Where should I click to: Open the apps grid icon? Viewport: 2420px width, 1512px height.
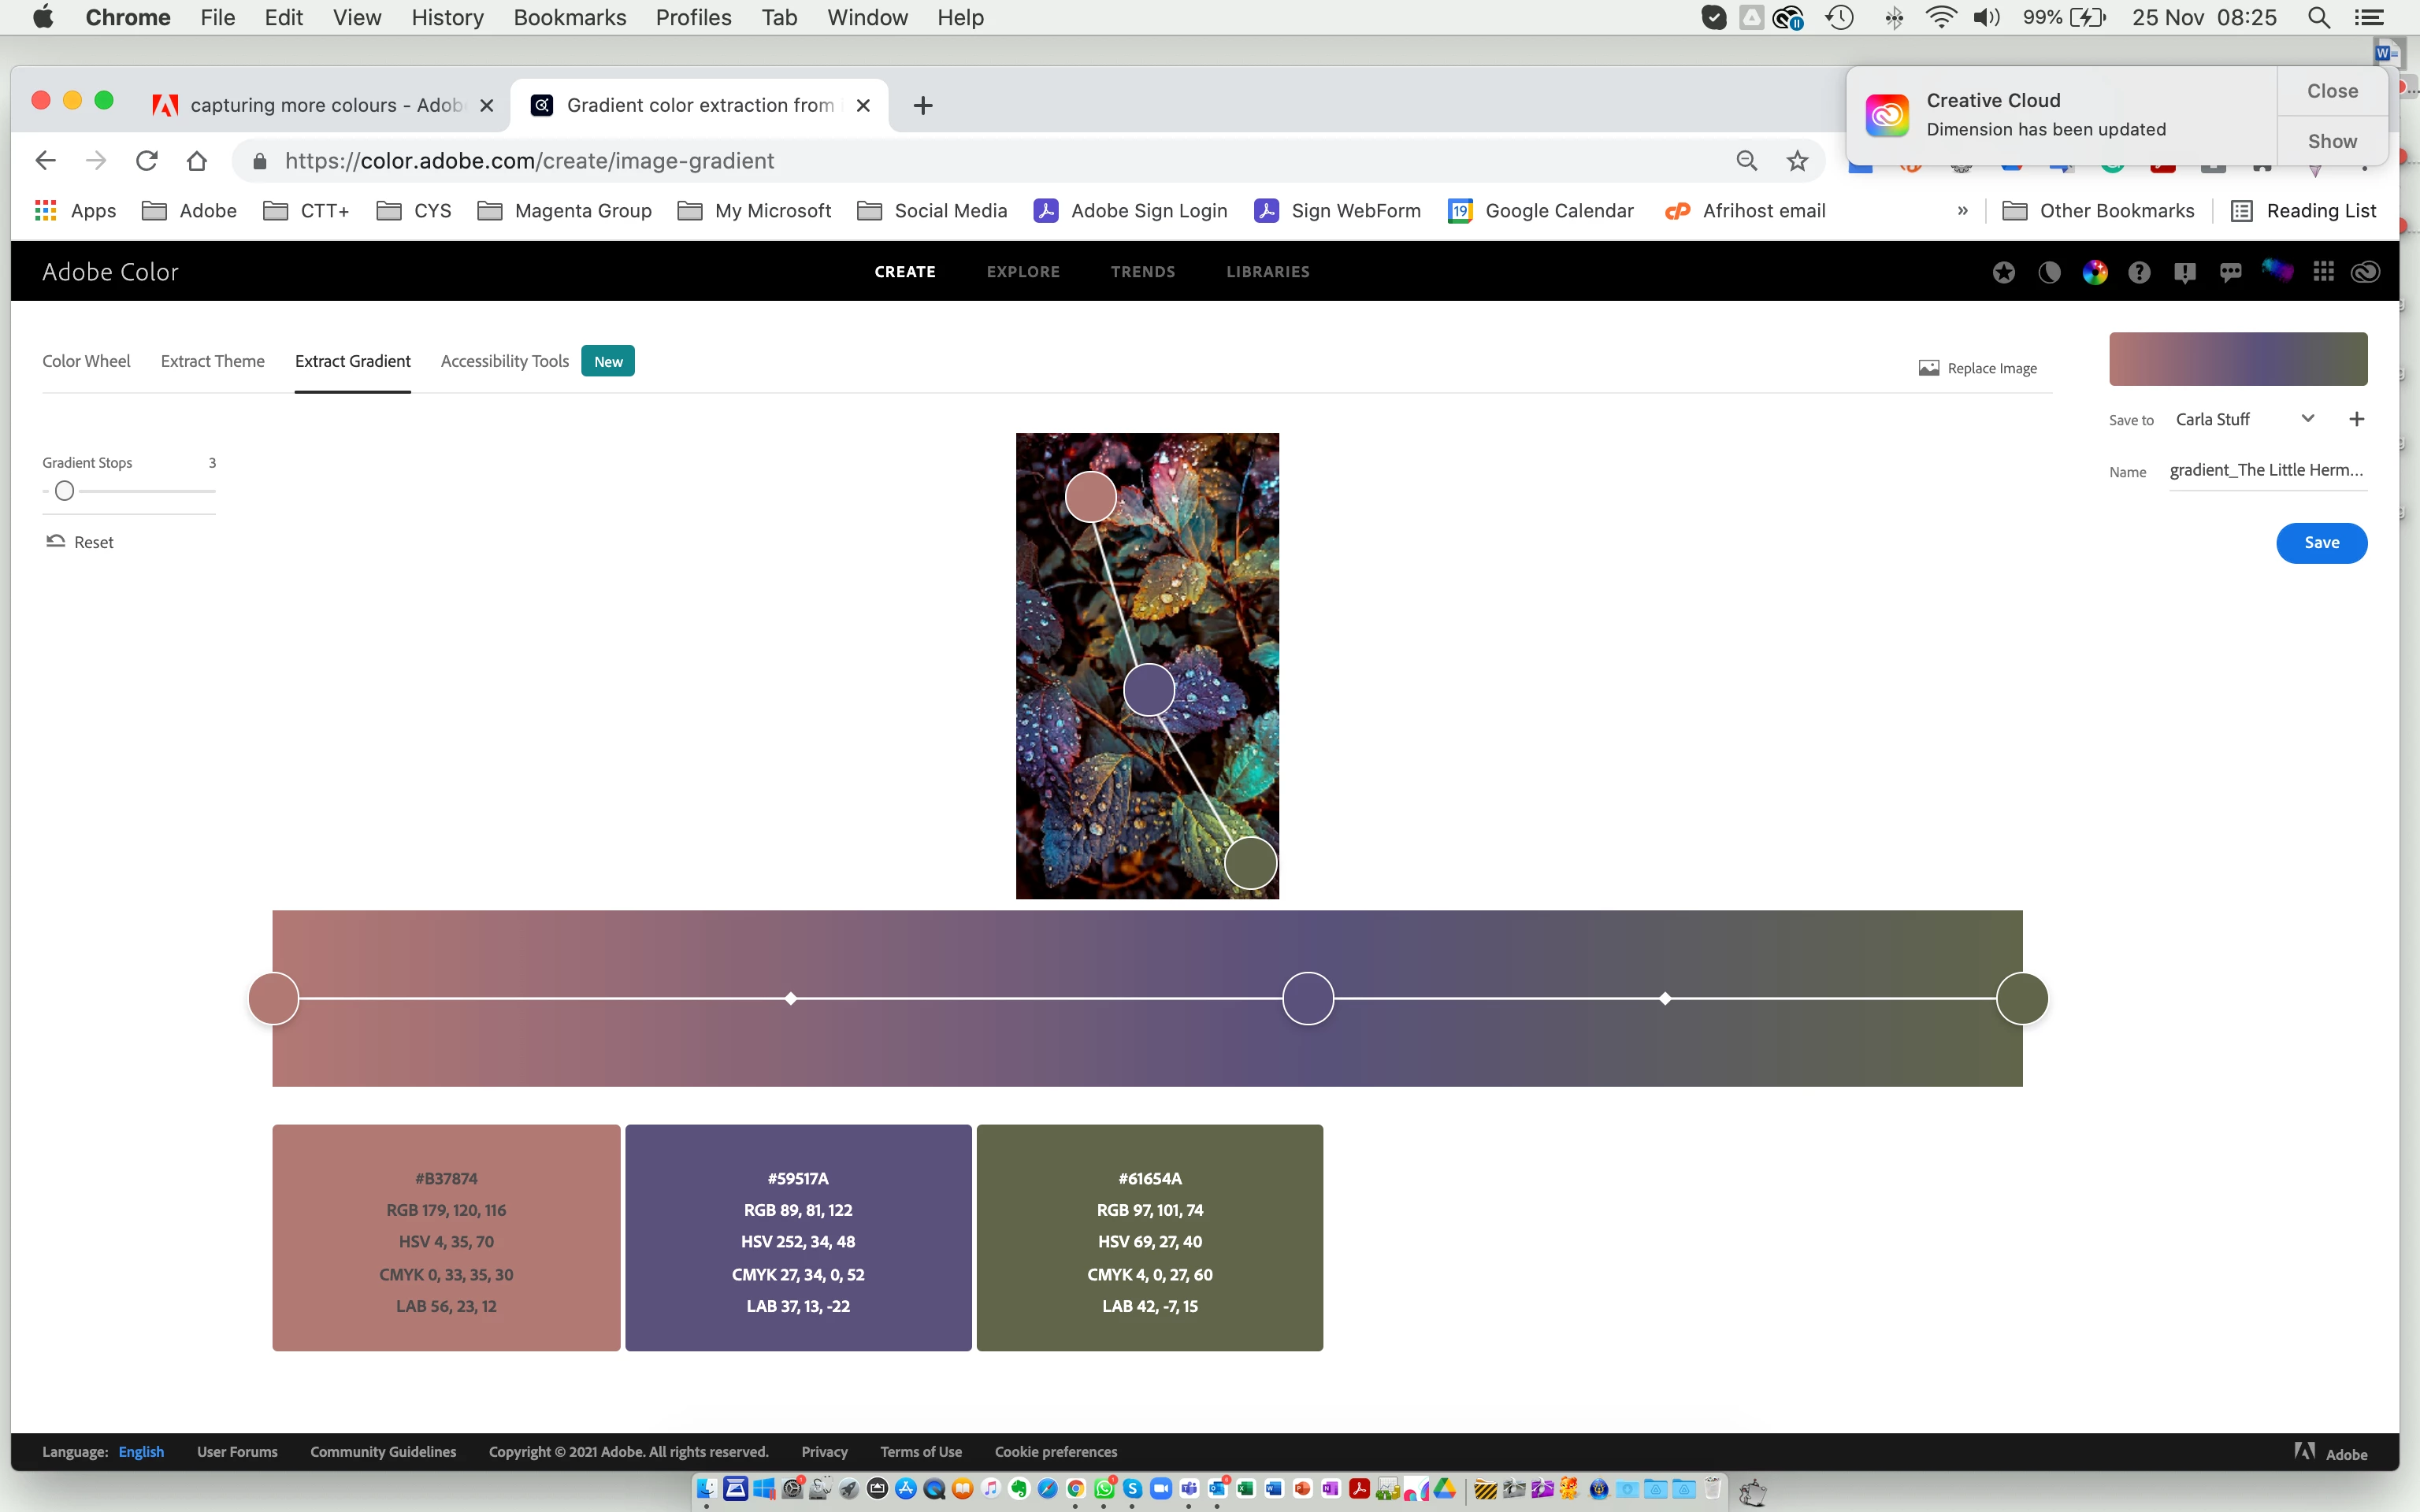tap(2323, 272)
